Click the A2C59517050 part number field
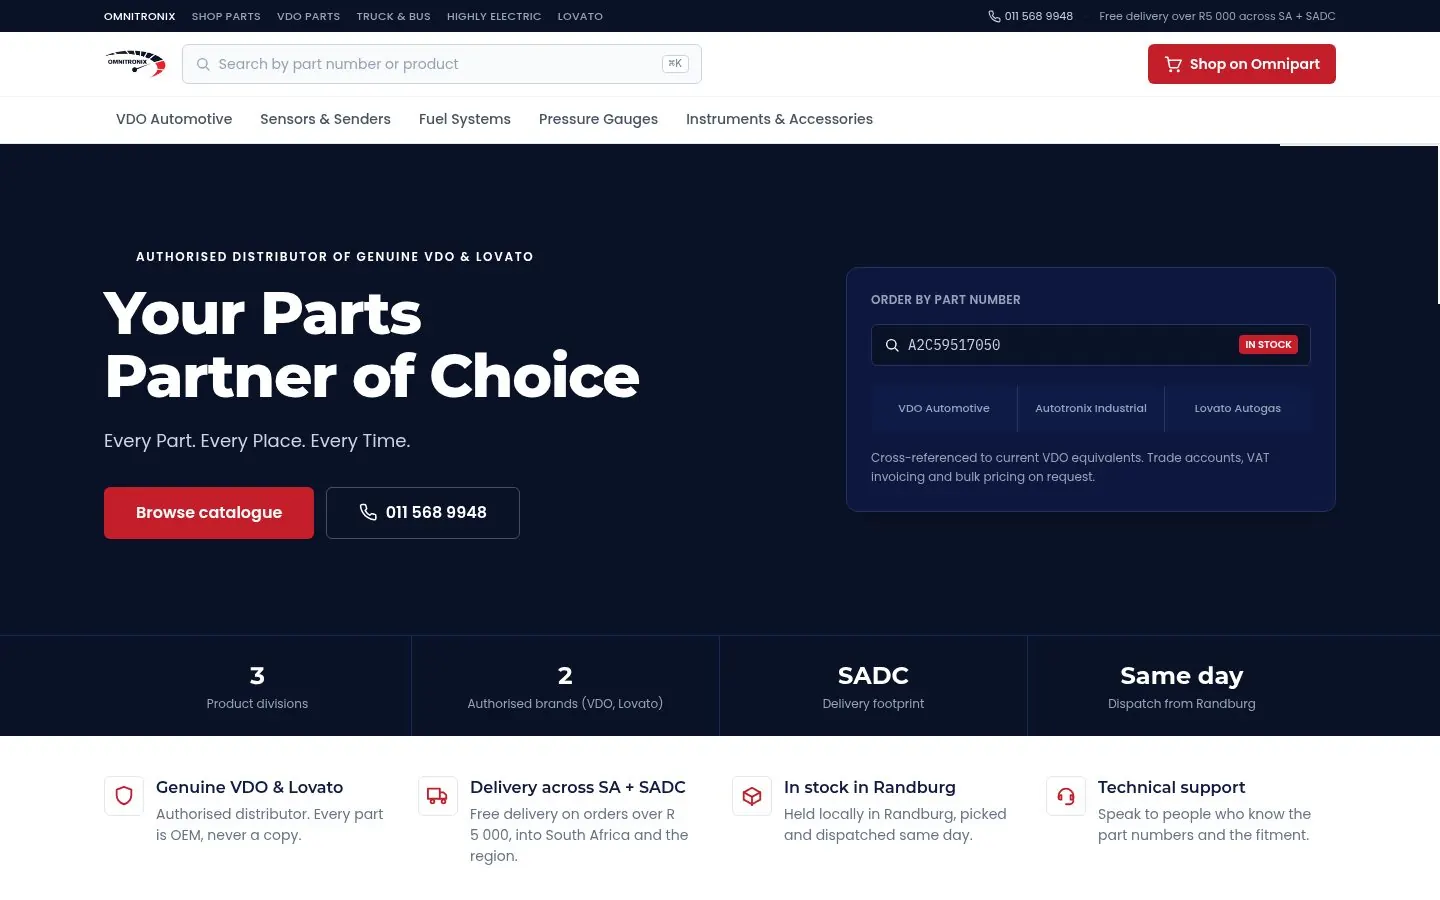The height and width of the screenshot is (900, 1440). [1091, 345]
